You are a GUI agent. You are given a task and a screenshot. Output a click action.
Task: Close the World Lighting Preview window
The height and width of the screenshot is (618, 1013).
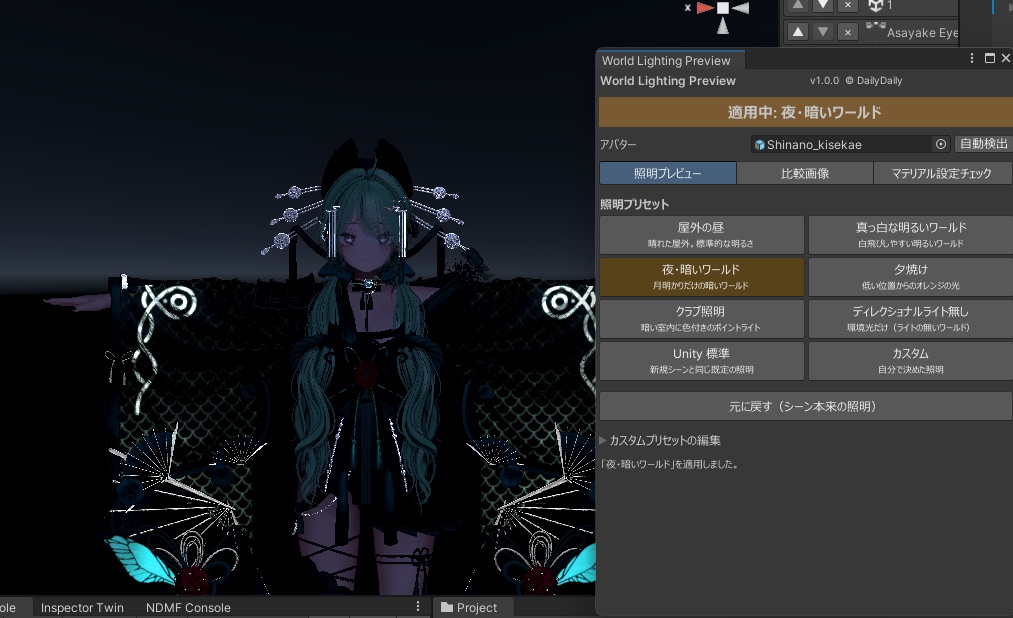1006,58
